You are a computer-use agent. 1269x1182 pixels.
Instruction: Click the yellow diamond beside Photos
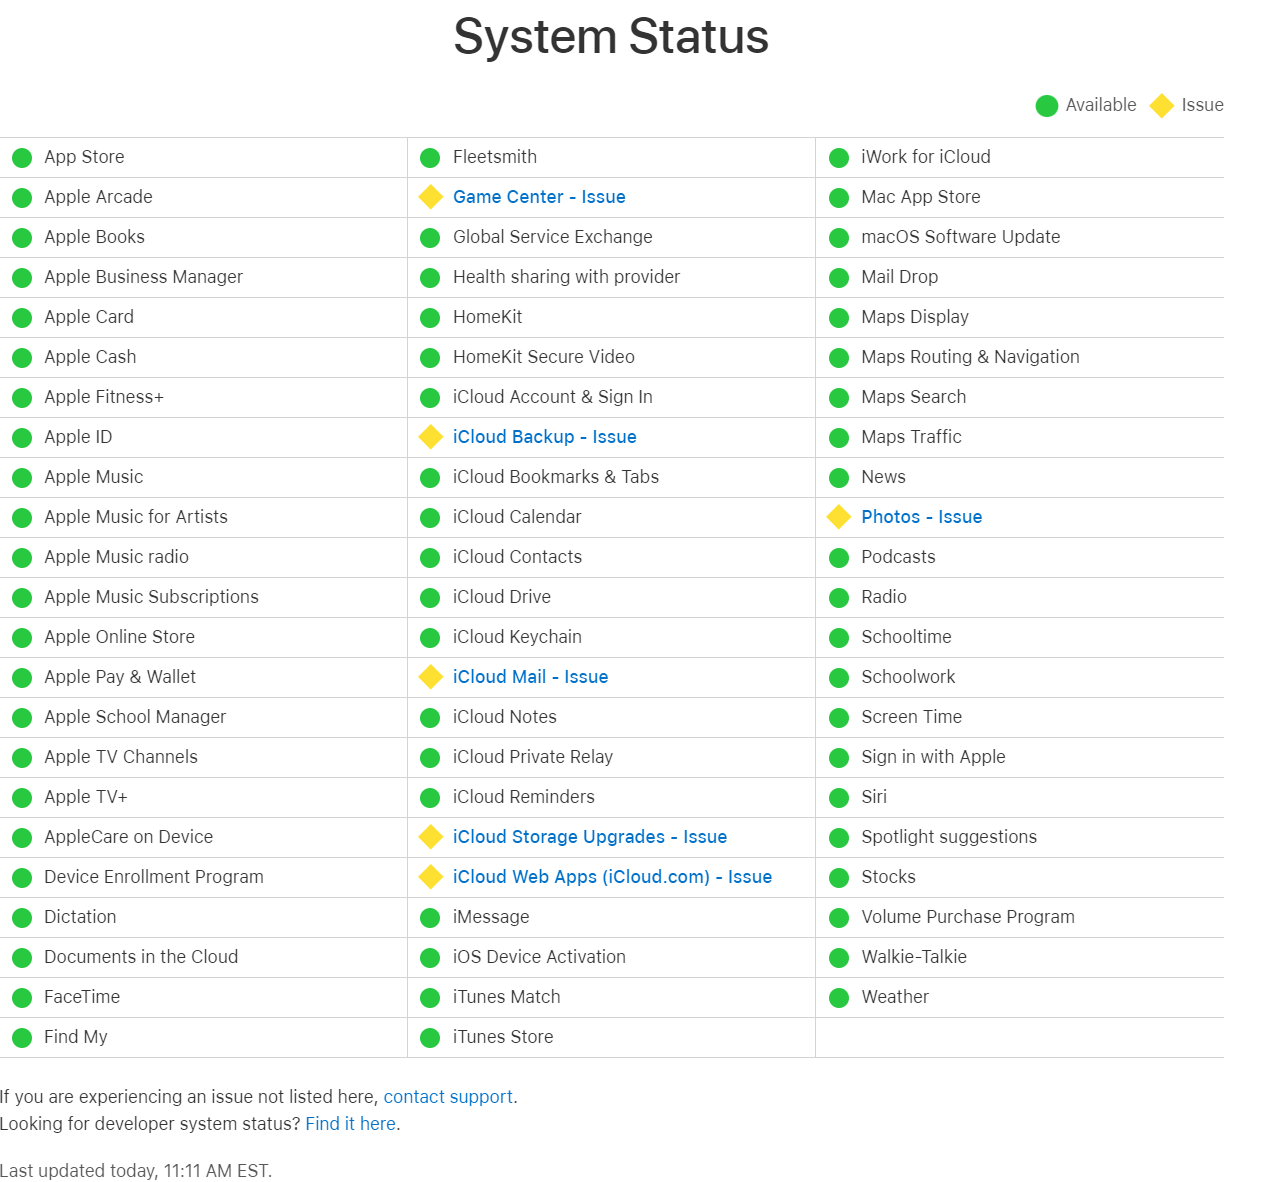pyautogui.click(x=839, y=517)
